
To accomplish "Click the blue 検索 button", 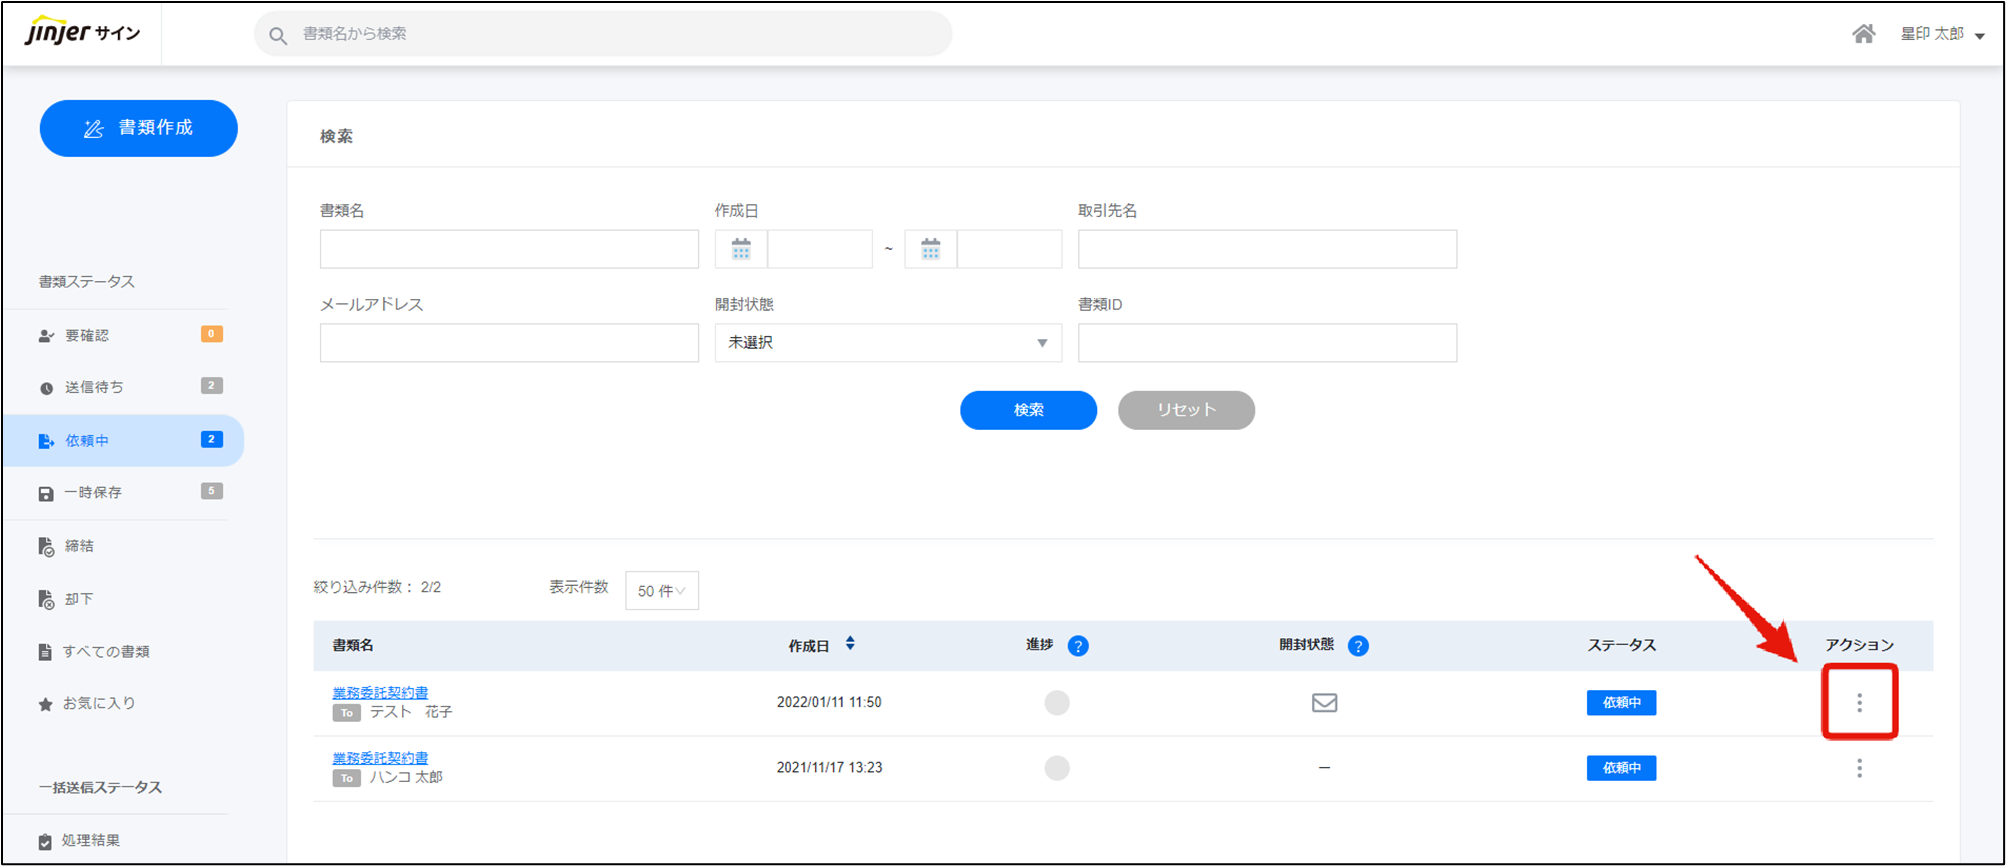I will click(x=1027, y=410).
